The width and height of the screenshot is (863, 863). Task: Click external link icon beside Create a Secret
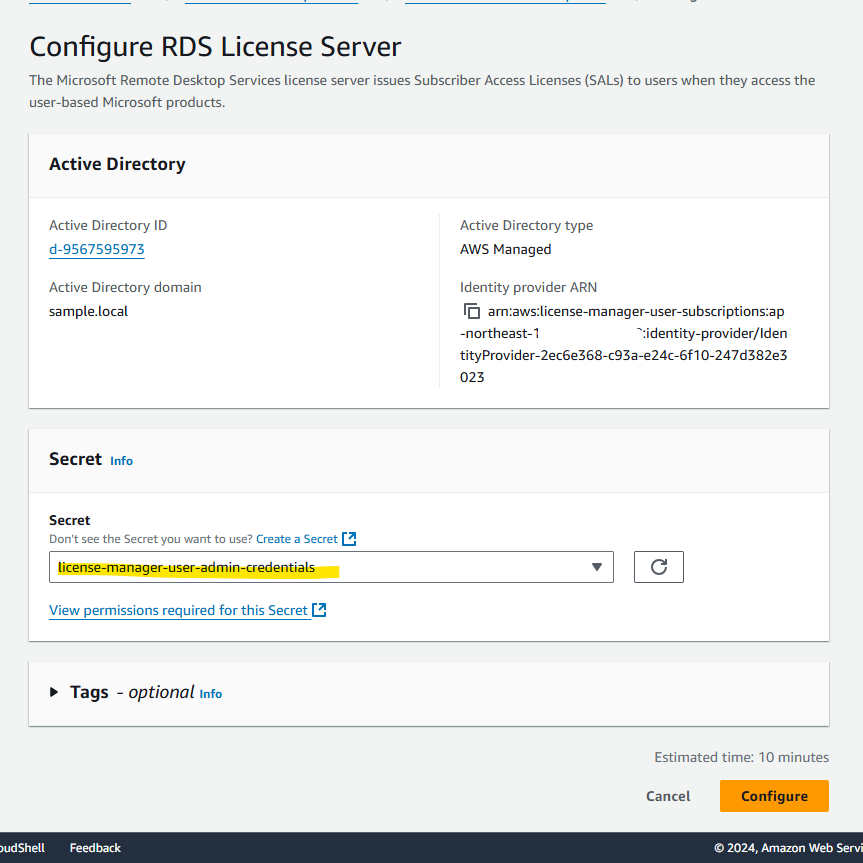coord(349,539)
